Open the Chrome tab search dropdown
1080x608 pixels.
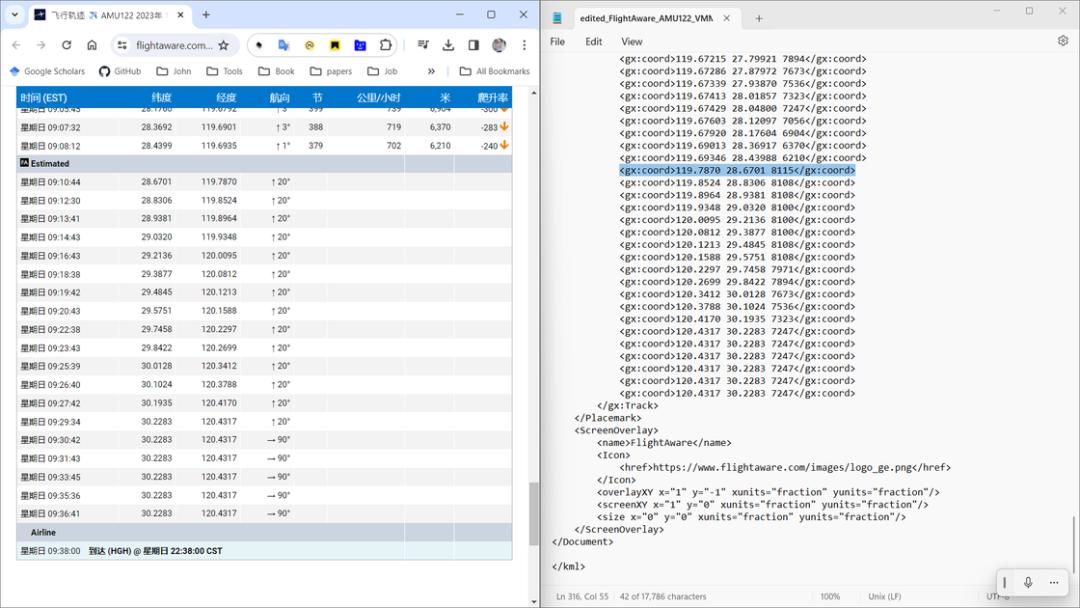pos(14,14)
